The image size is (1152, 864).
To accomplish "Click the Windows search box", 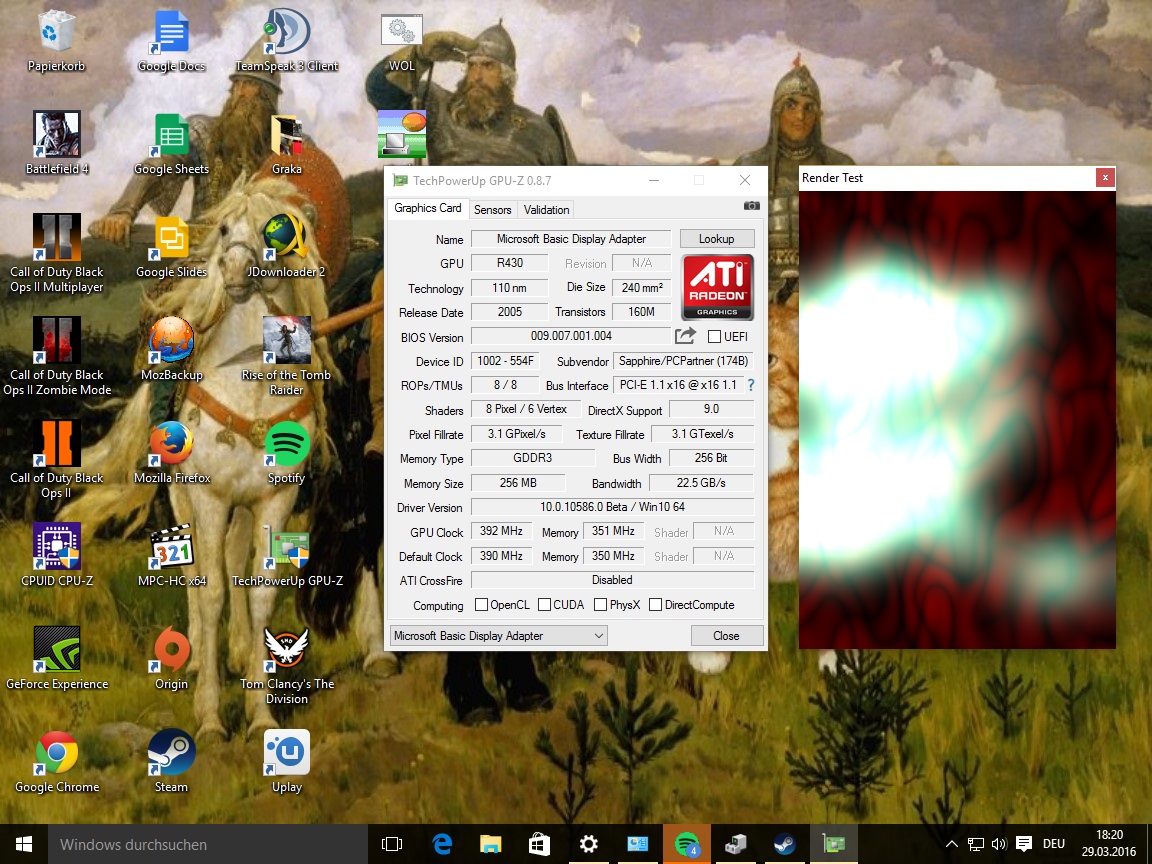I will [x=208, y=844].
